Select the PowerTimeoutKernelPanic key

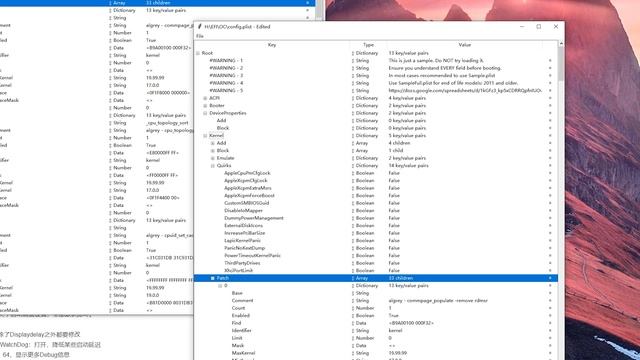pyautogui.click(x=252, y=256)
